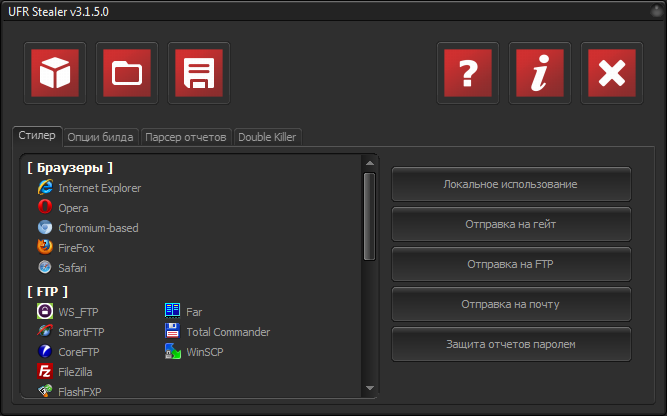The height and width of the screenshot is (416, 667).
Task: Click the red X exit icon
Action: pyautogui.click(x=611, y=73)
